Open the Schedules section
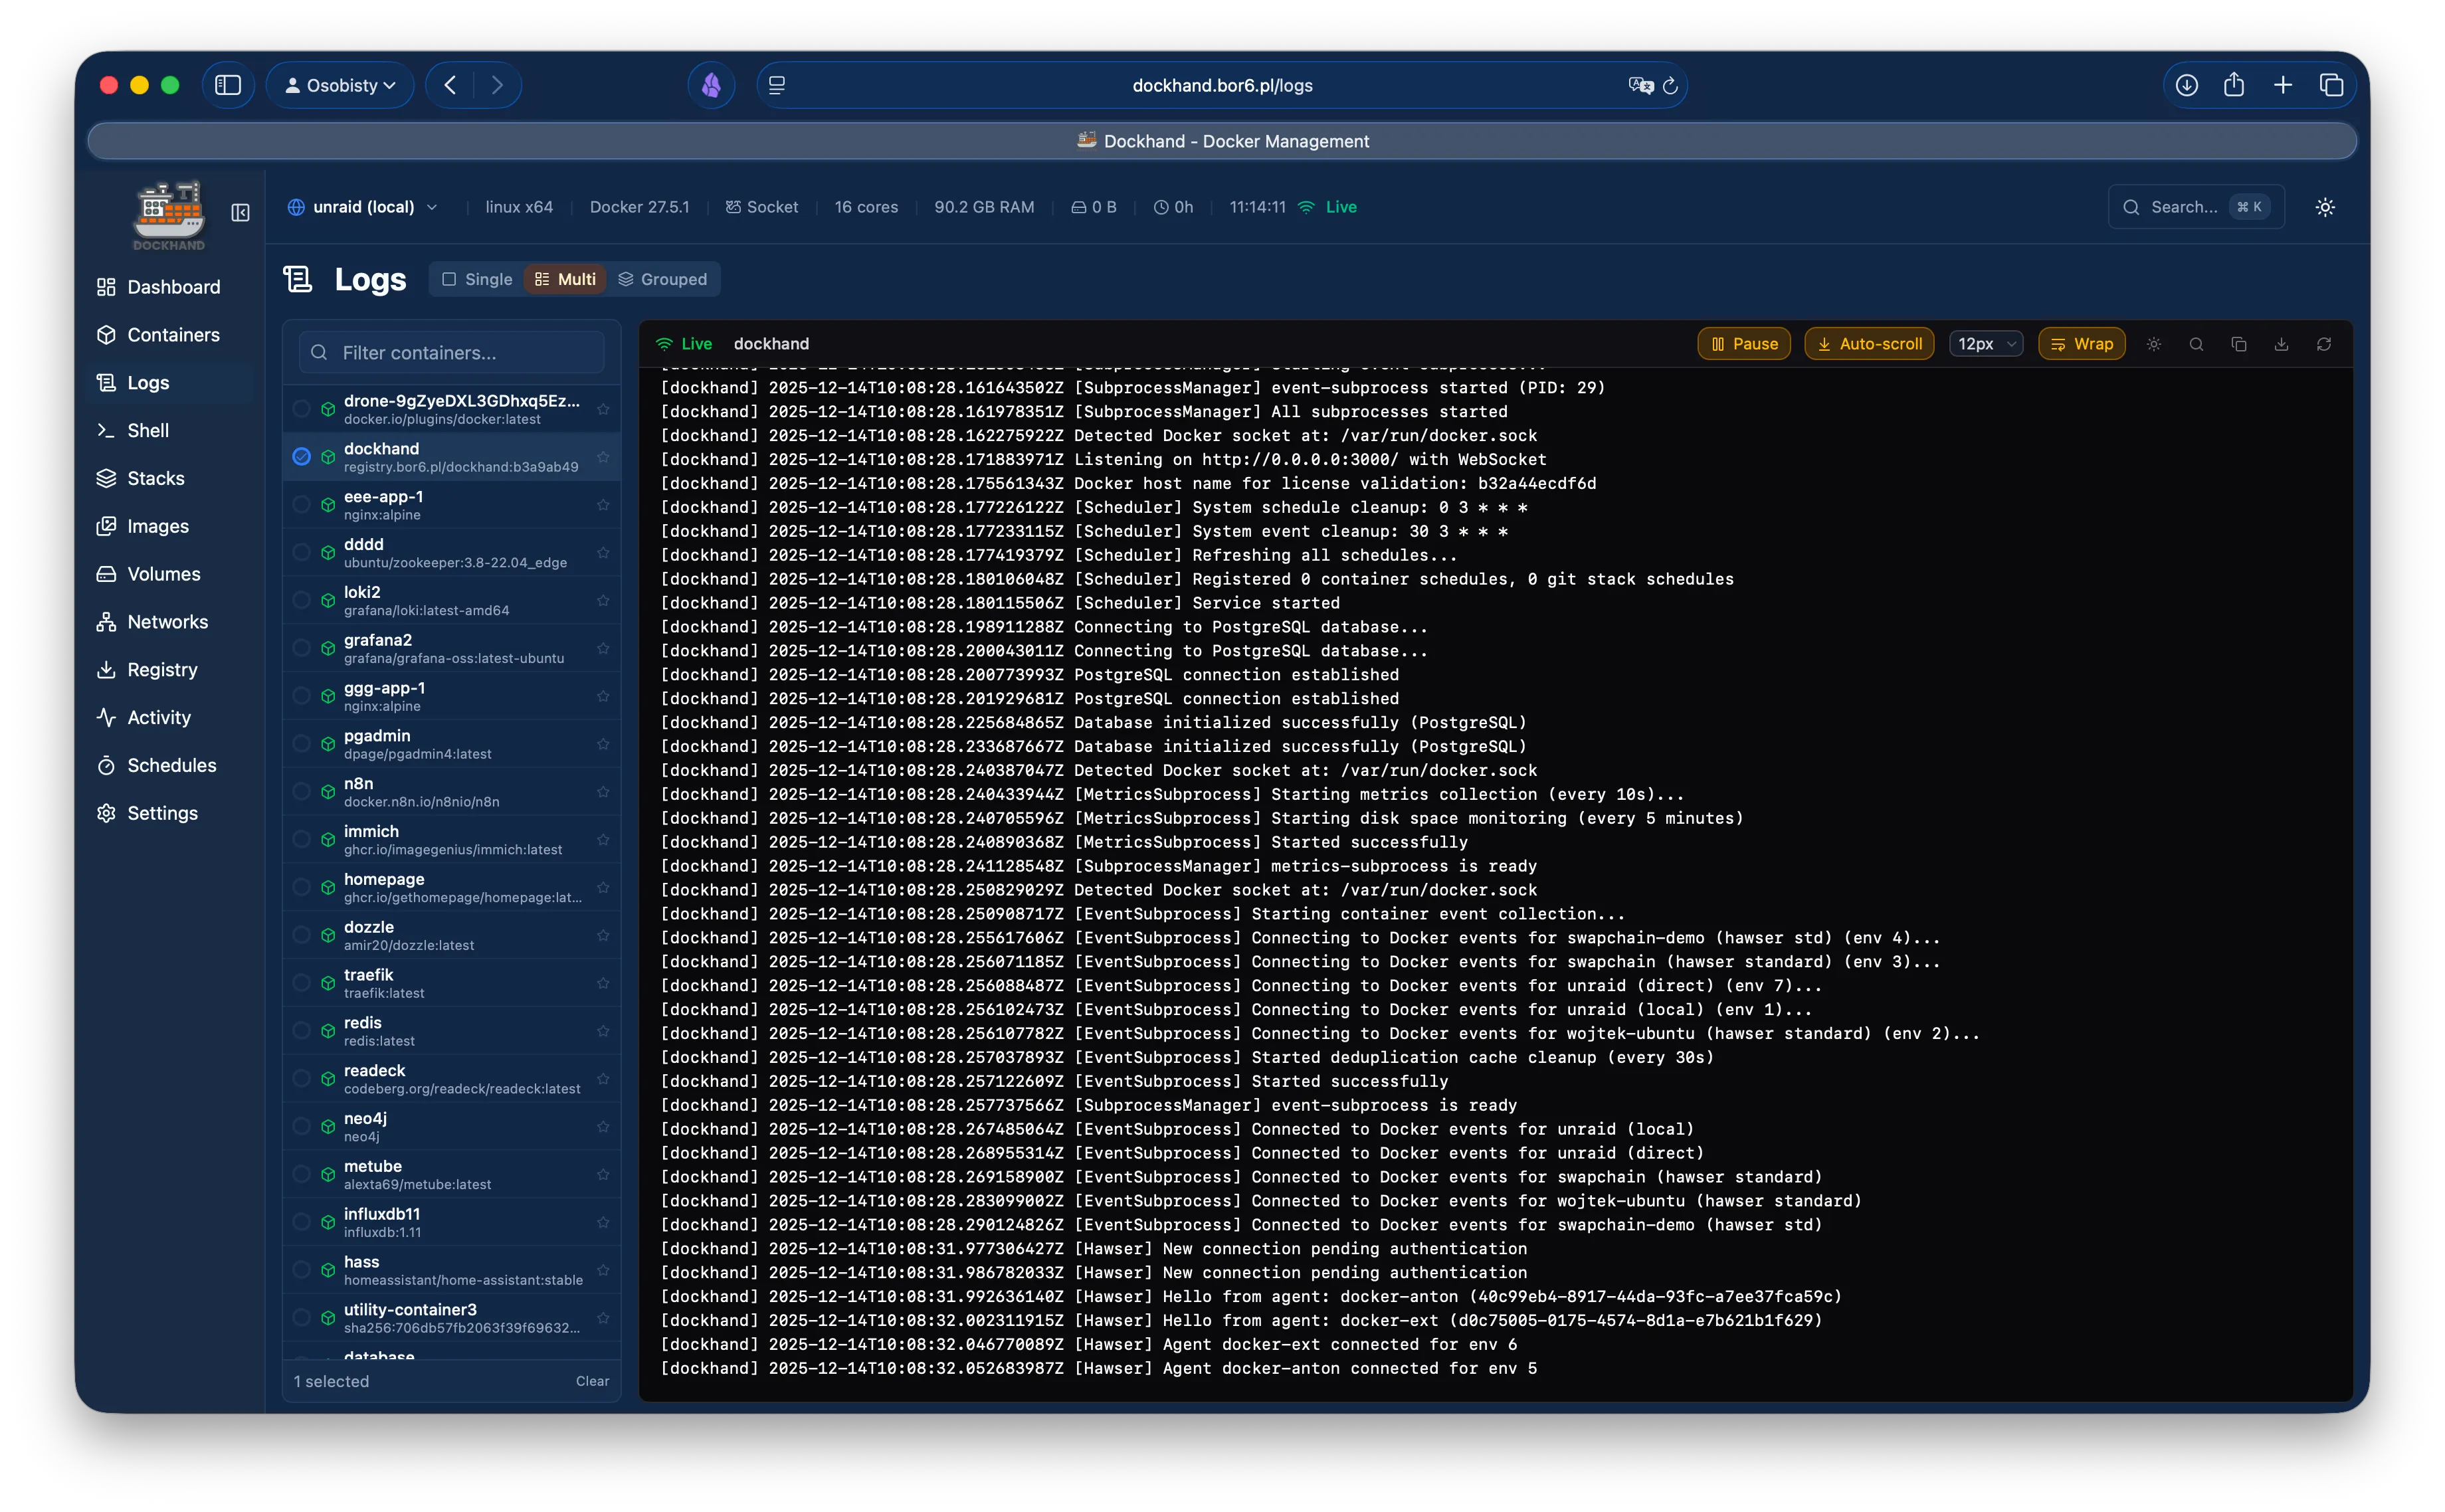2445x1512 pixels. point(170,765)
